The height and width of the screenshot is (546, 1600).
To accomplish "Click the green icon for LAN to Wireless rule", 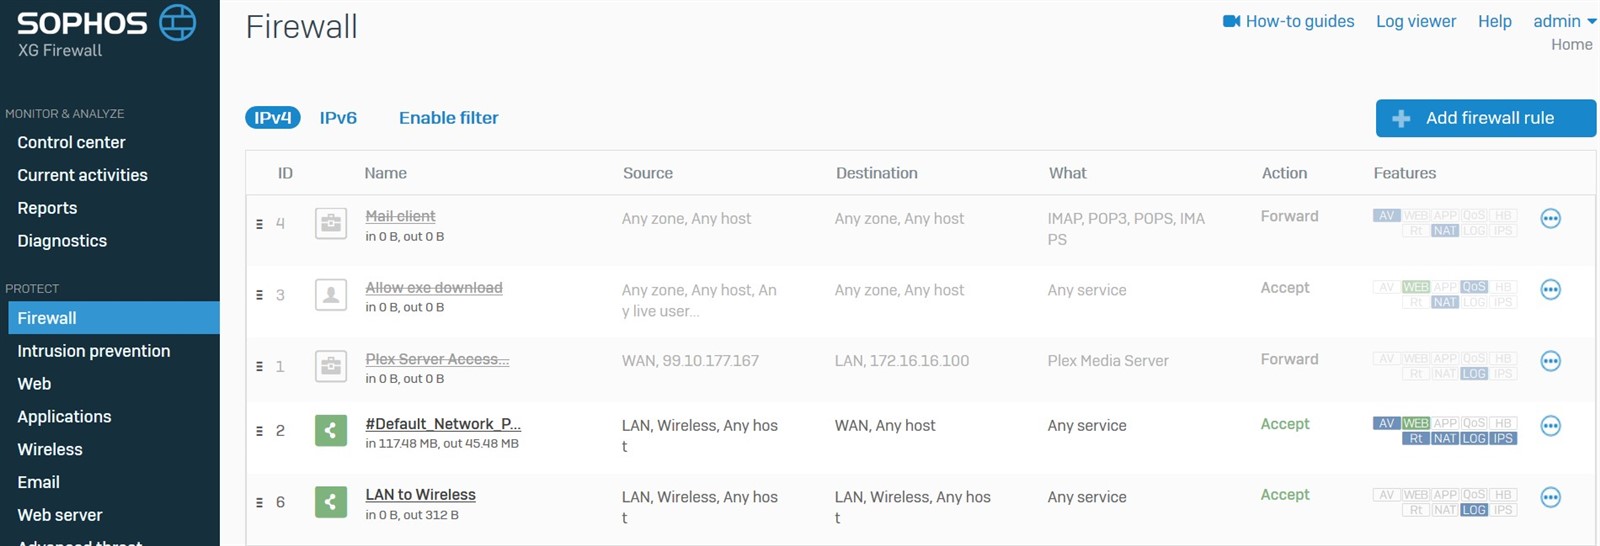I will point(331,502).
